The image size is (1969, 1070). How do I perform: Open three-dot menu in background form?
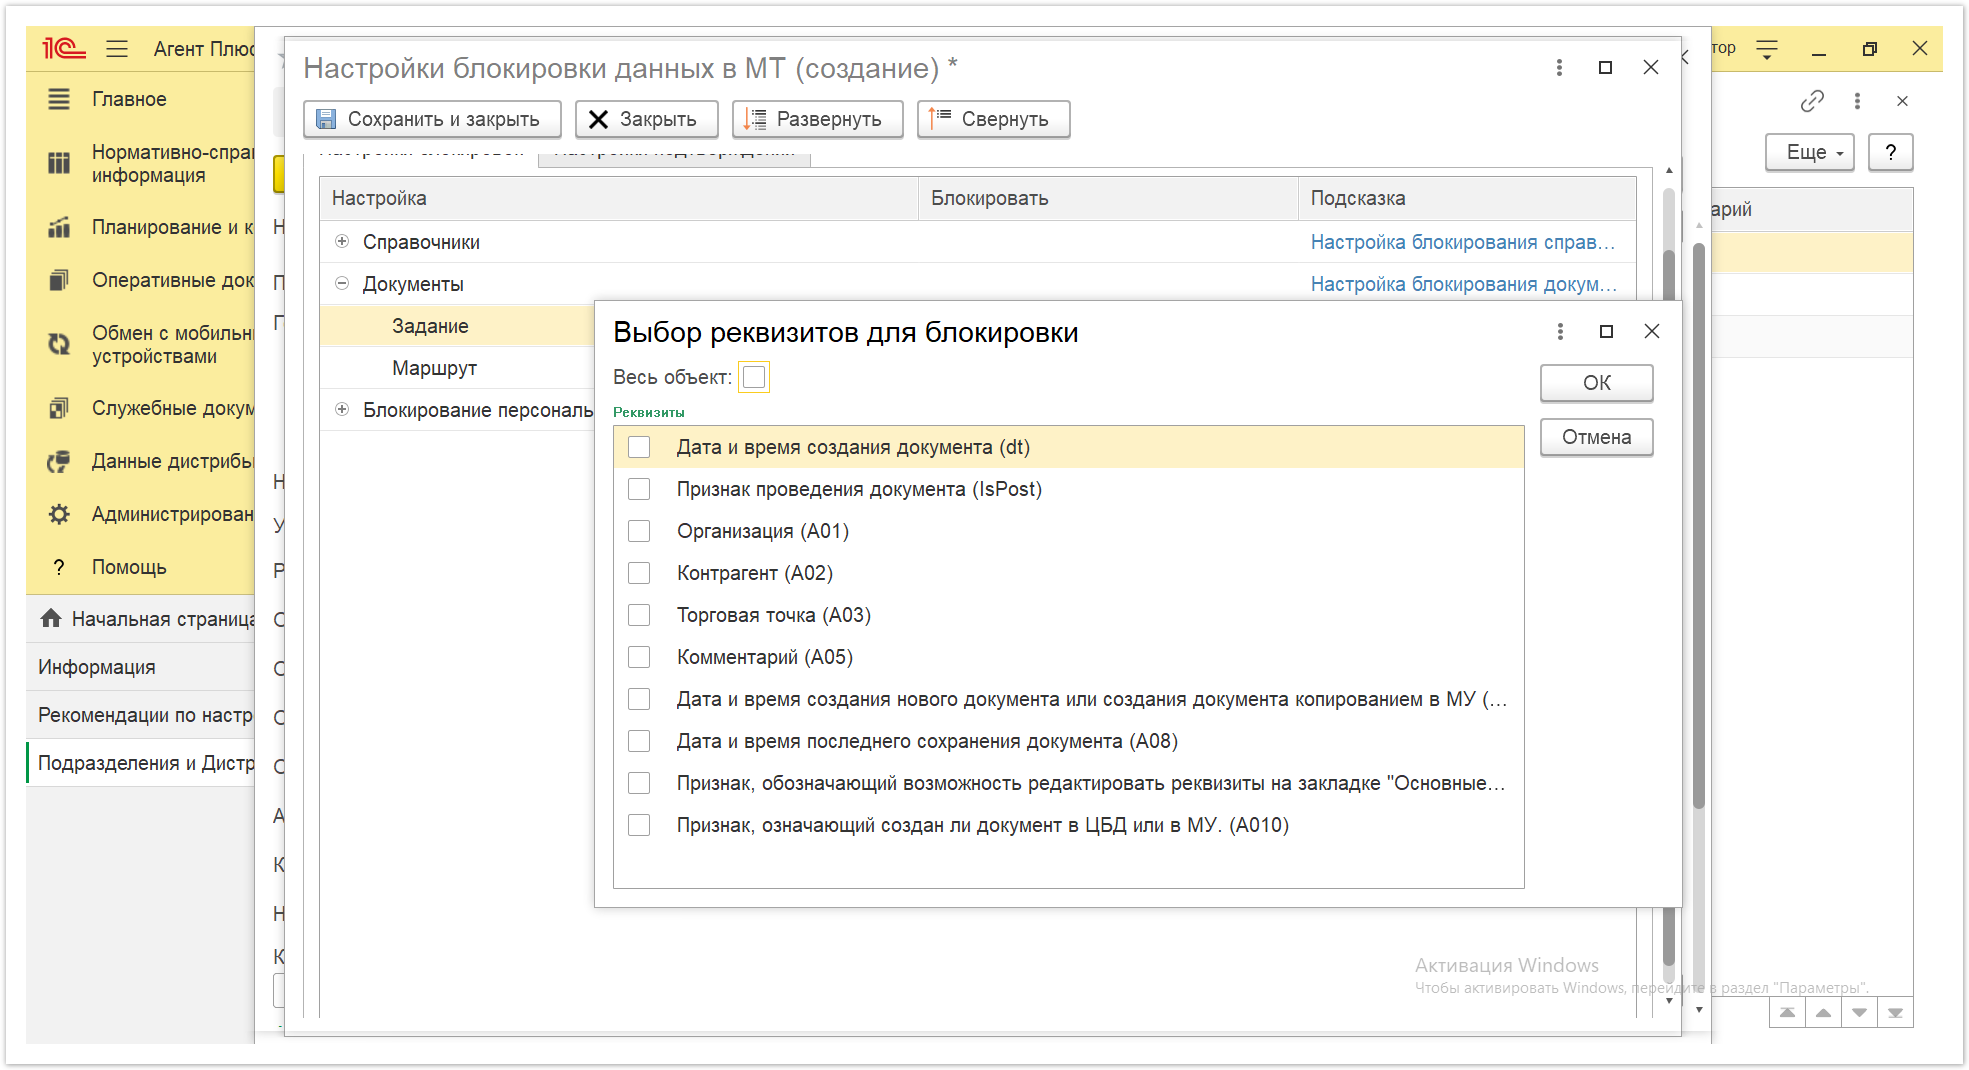tap(1857, 101)
